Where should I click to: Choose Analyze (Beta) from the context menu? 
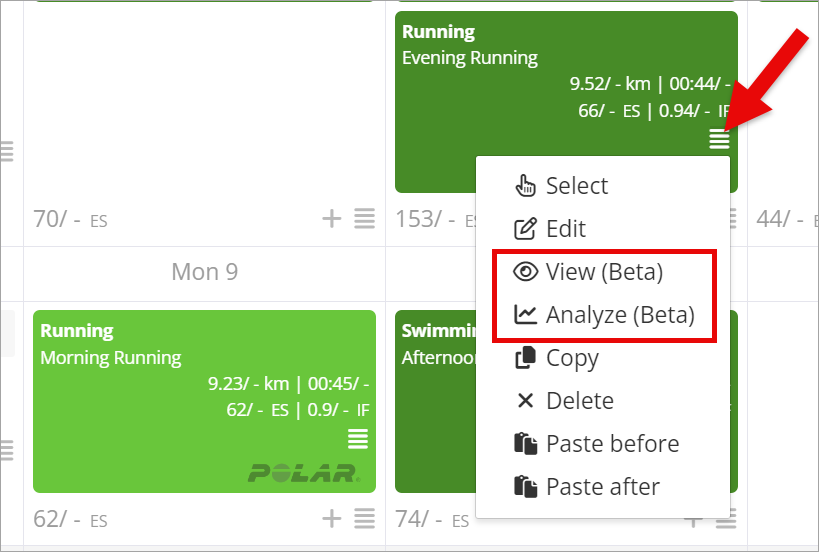[x=605, y=315]
